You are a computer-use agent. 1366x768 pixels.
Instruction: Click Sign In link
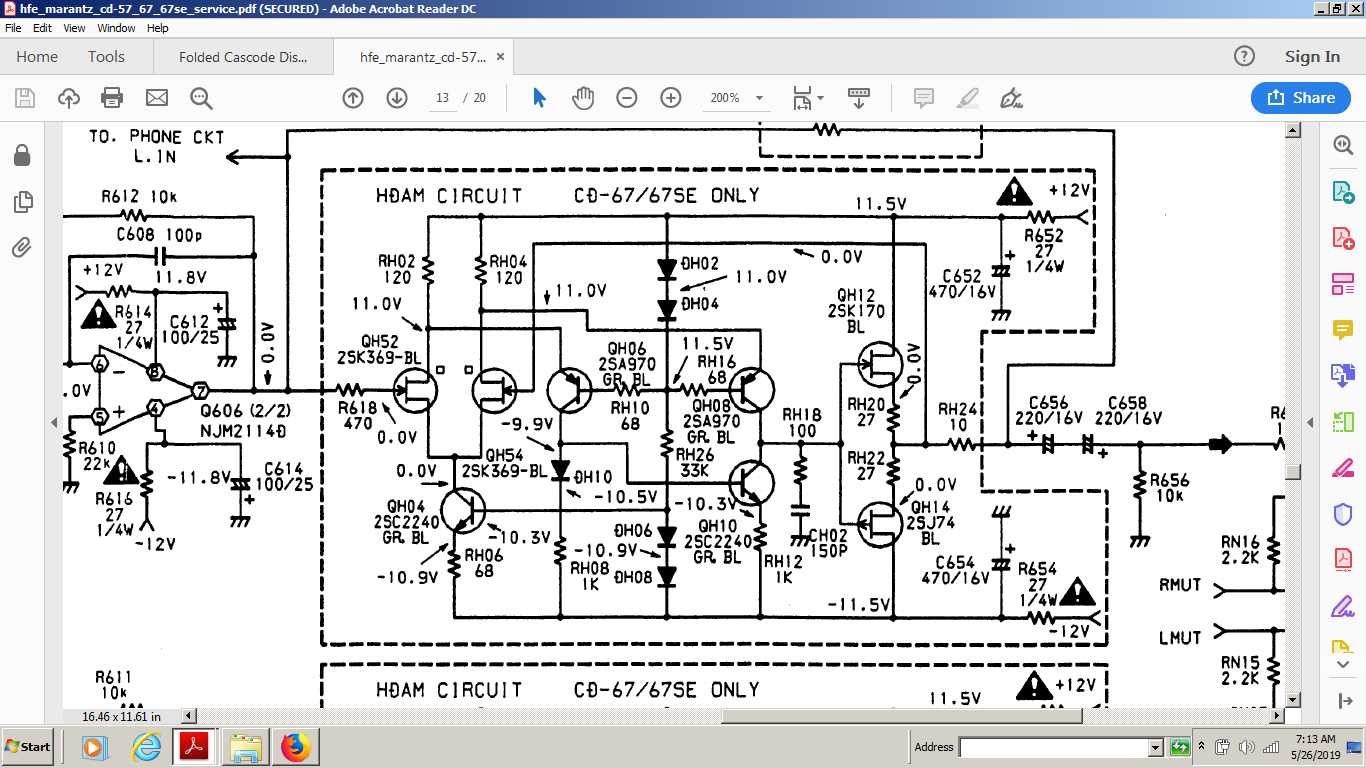pos(1312,57)
